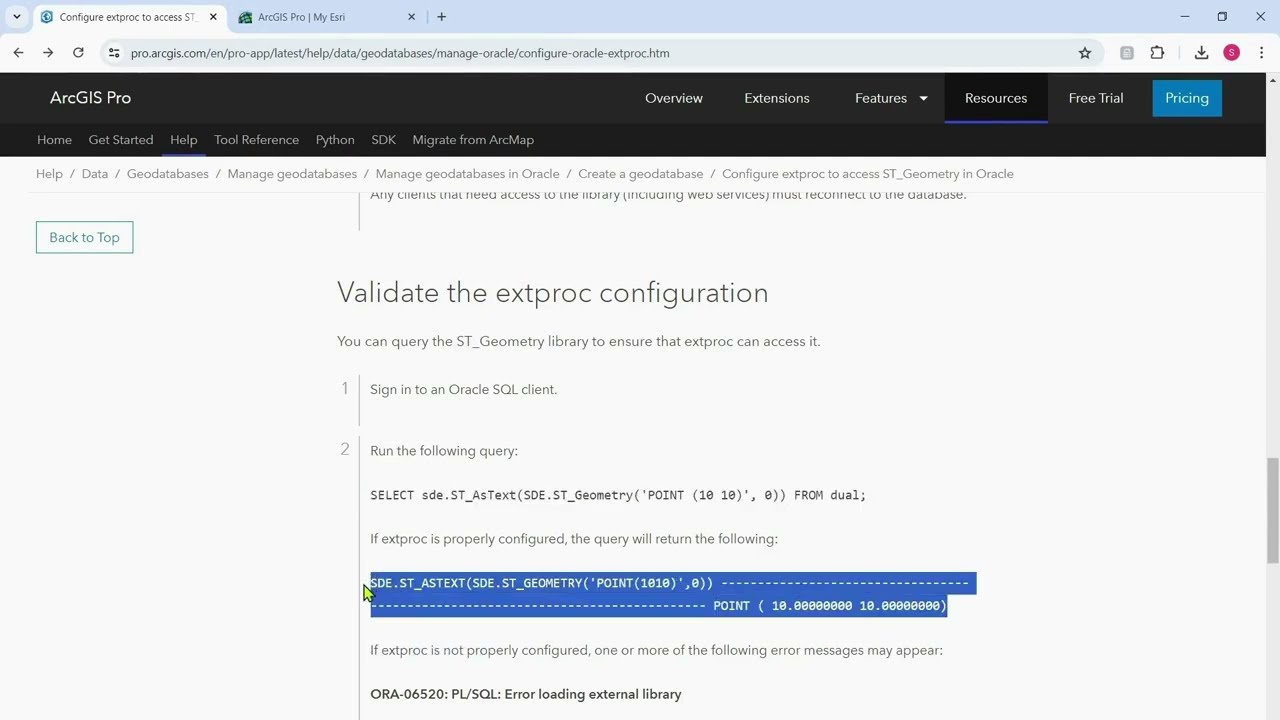1280x720 pixels.
Task: Open the reading list icon in toolbar
Action: coord(1127,53)
